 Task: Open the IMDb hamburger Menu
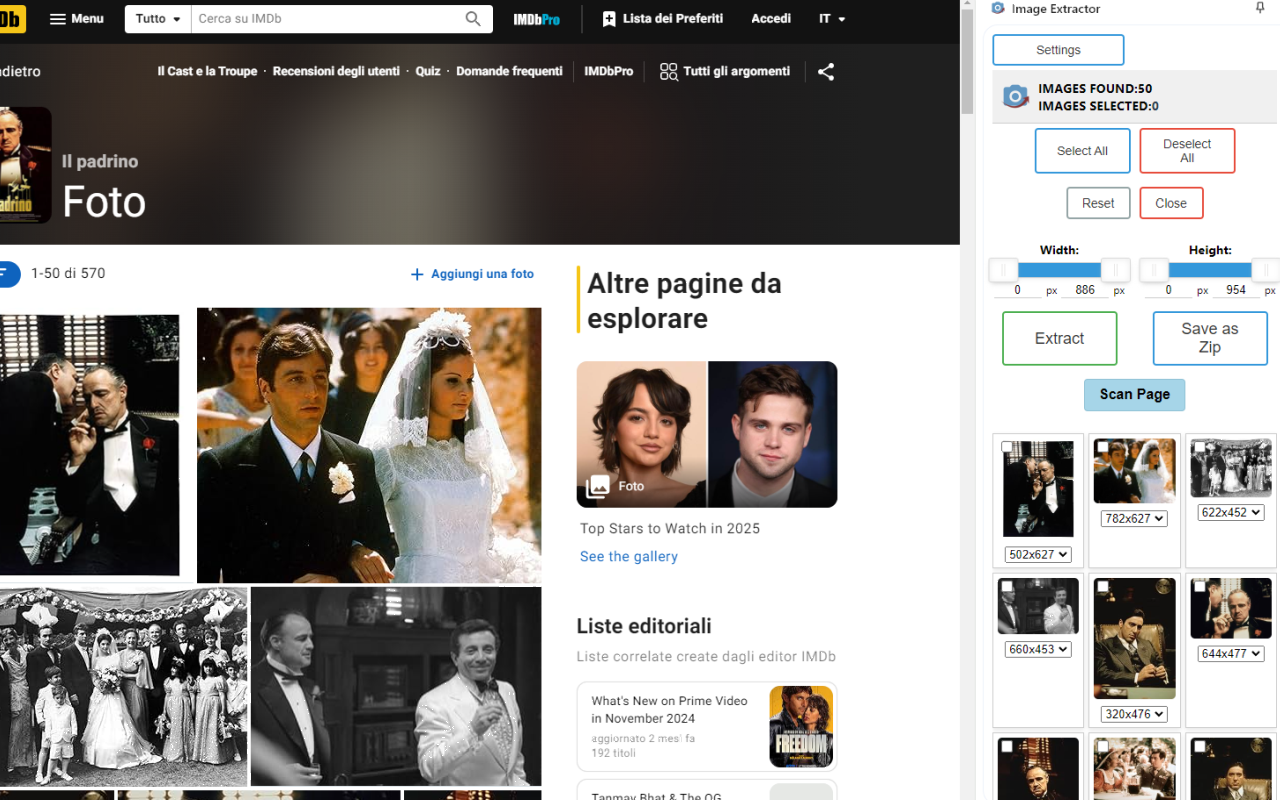pyautogui.click(x=77, y=19)
